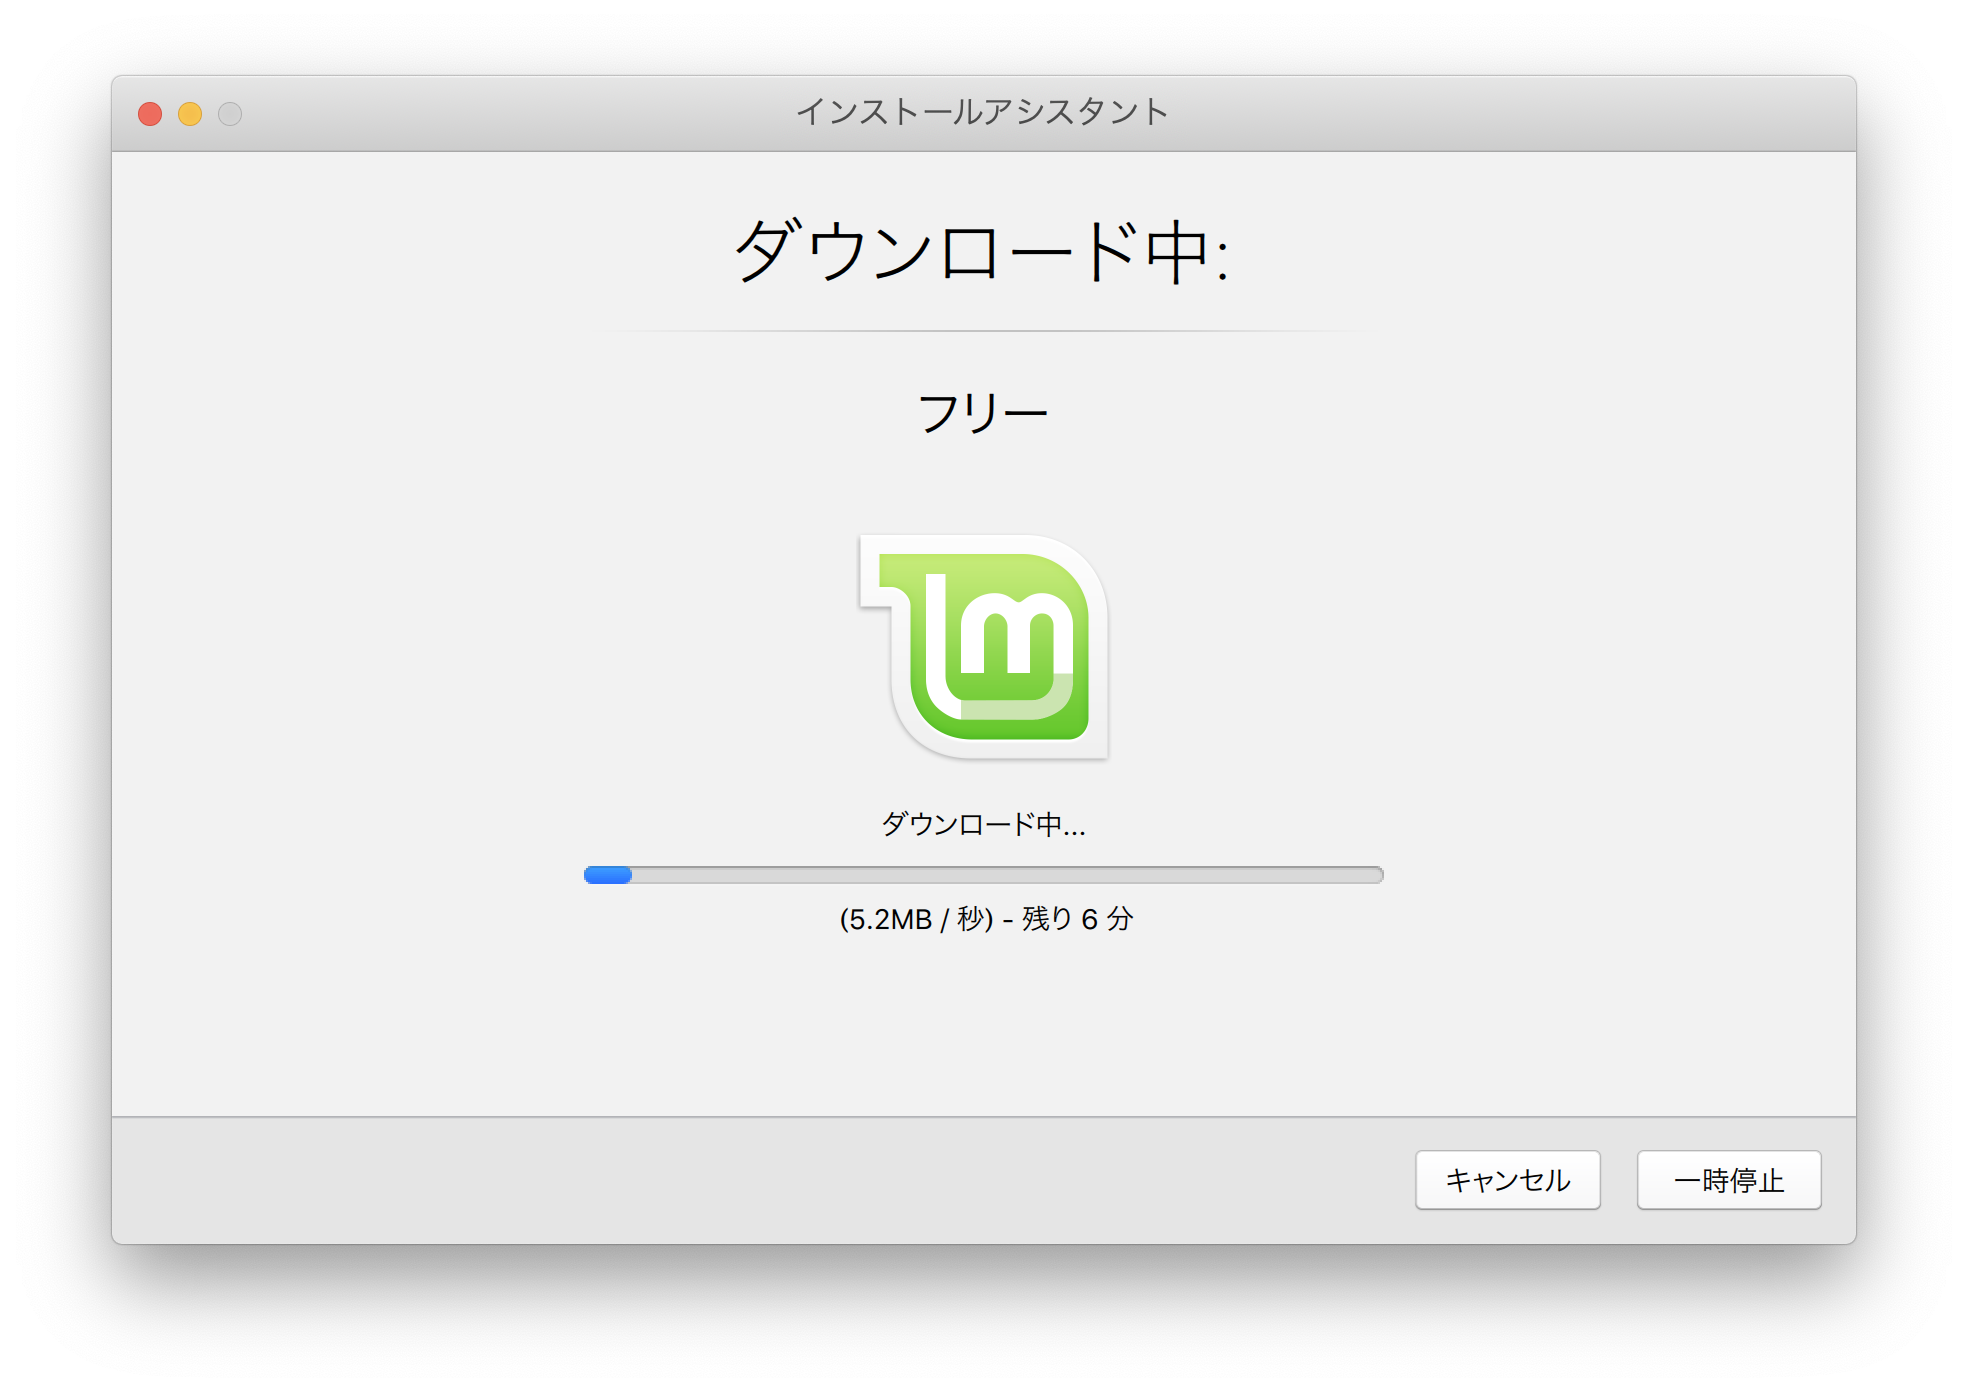Click the フリー label text
Screen dimensions: 1968x1392
982,413
